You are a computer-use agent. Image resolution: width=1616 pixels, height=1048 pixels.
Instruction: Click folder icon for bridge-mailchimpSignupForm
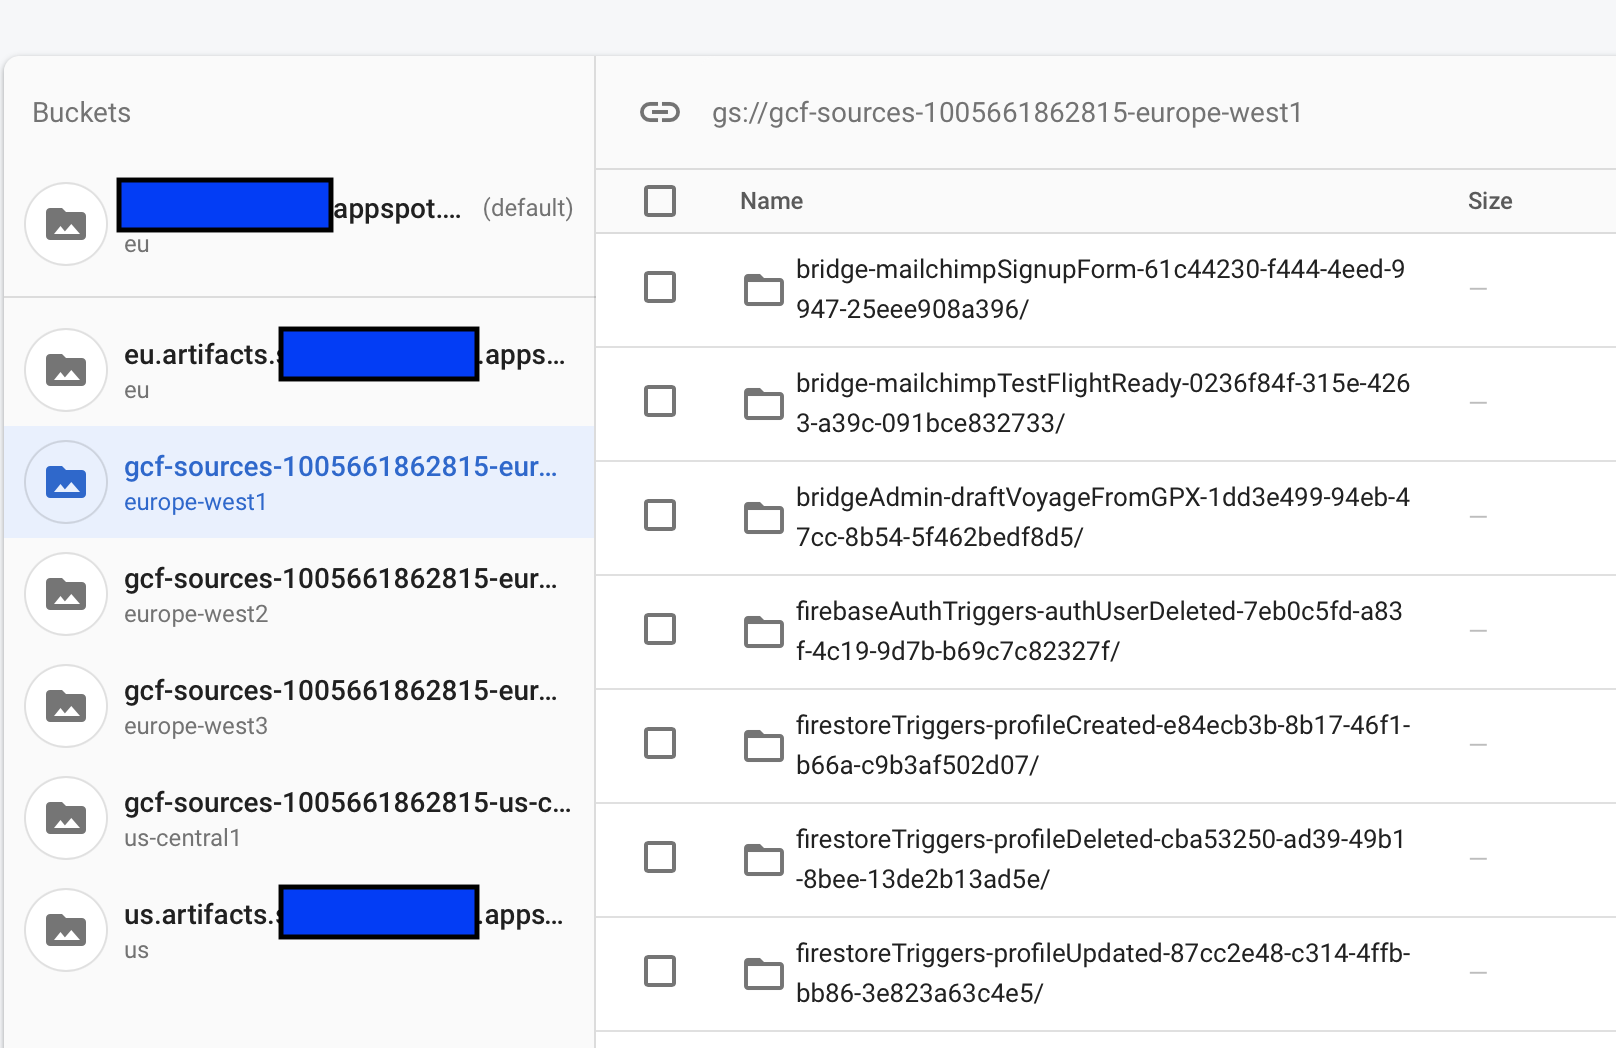[x=764, y=289]
